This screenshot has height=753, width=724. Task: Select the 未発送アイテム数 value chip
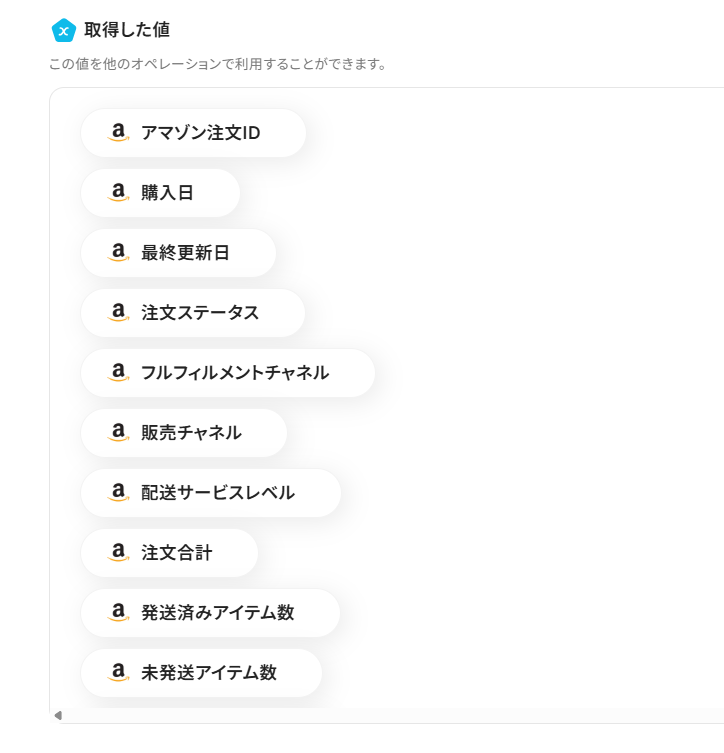pos(208,673)
